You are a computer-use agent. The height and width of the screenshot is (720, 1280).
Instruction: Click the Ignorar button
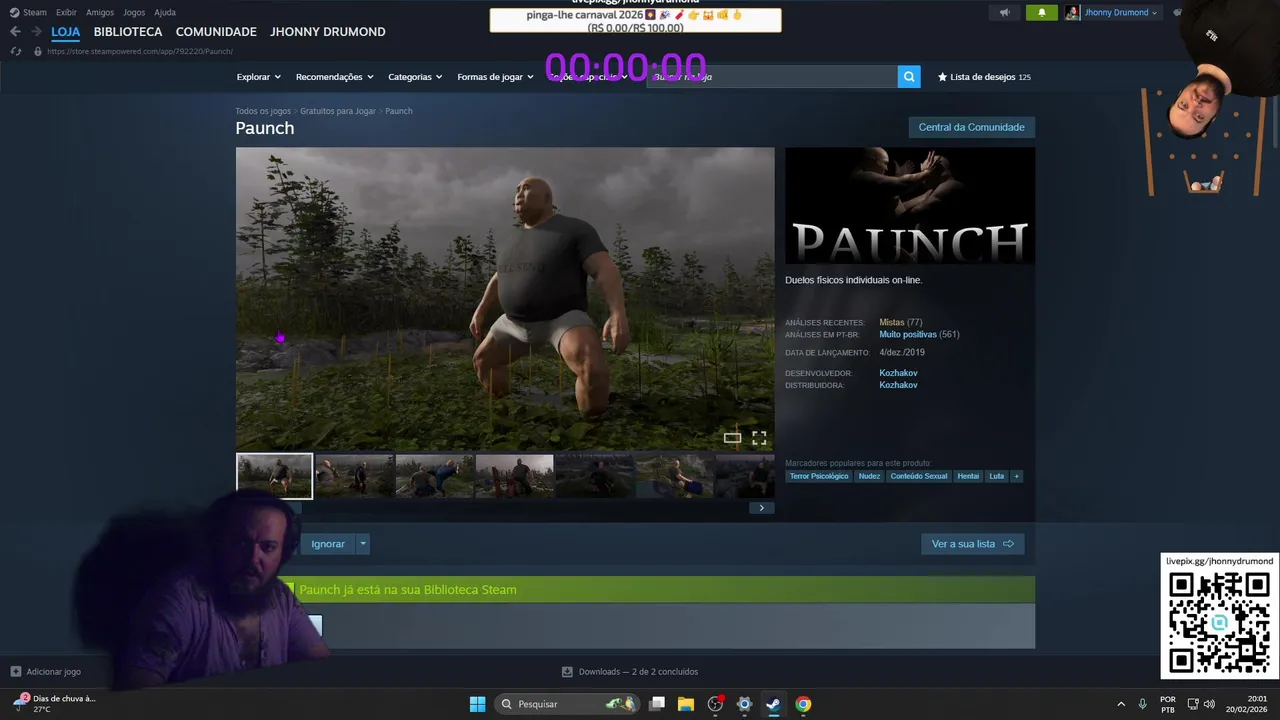(328, 544)
